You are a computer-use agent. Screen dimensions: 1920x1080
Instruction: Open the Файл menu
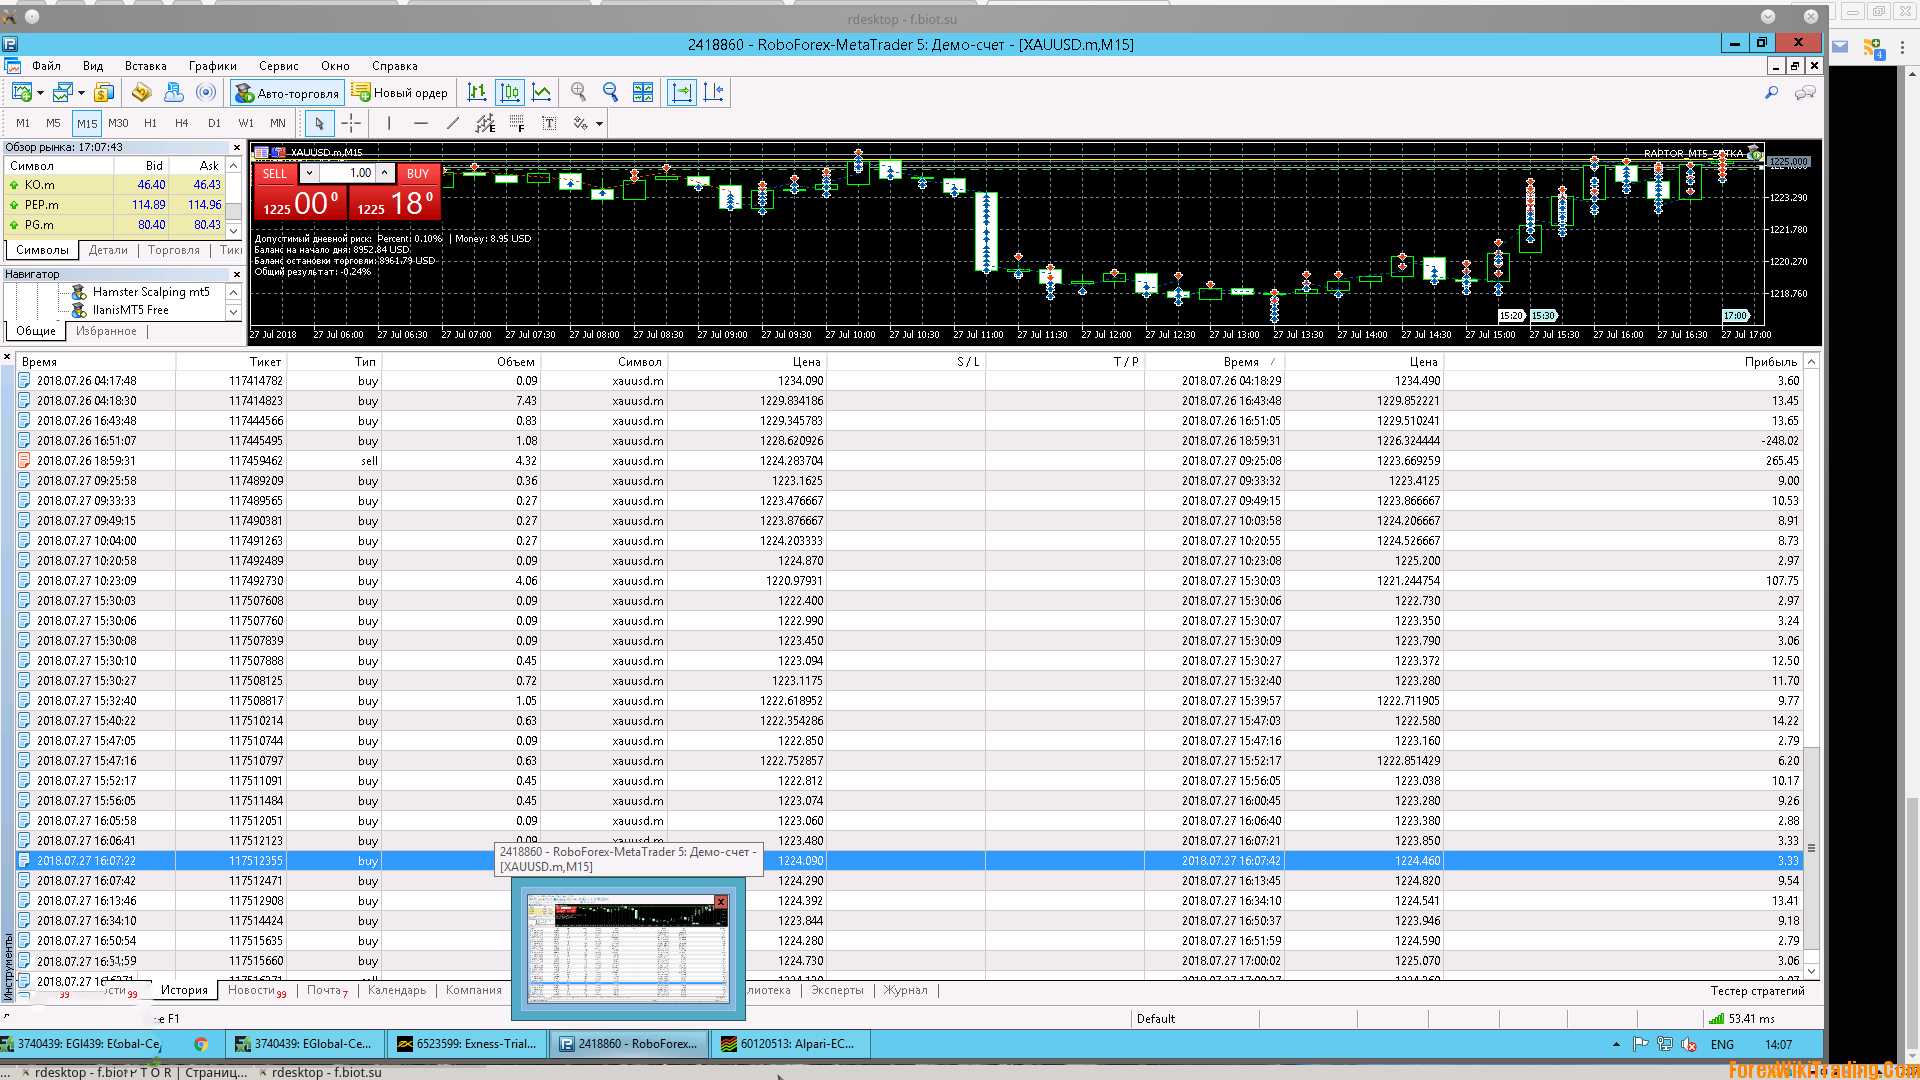pyautogui.click(x=46, y=66)
